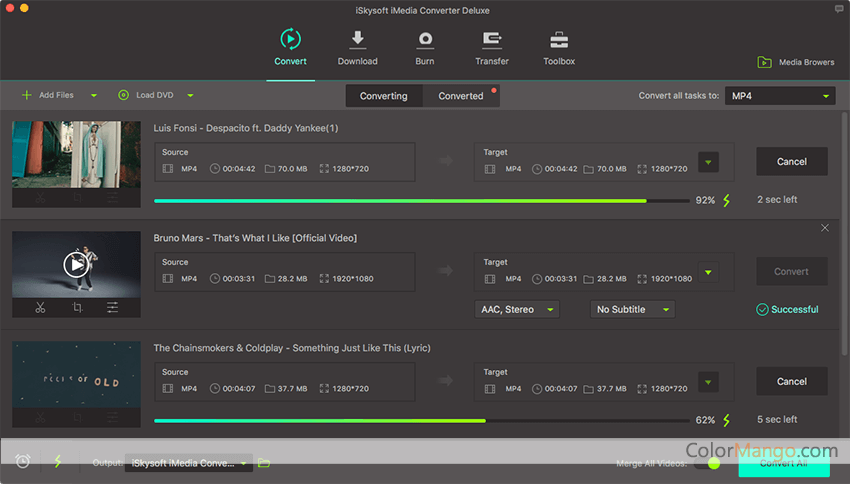Play the Bruno Mars video thumbnail
The height and width of the screenshot is (484, 850).
(x=76, y=264)
